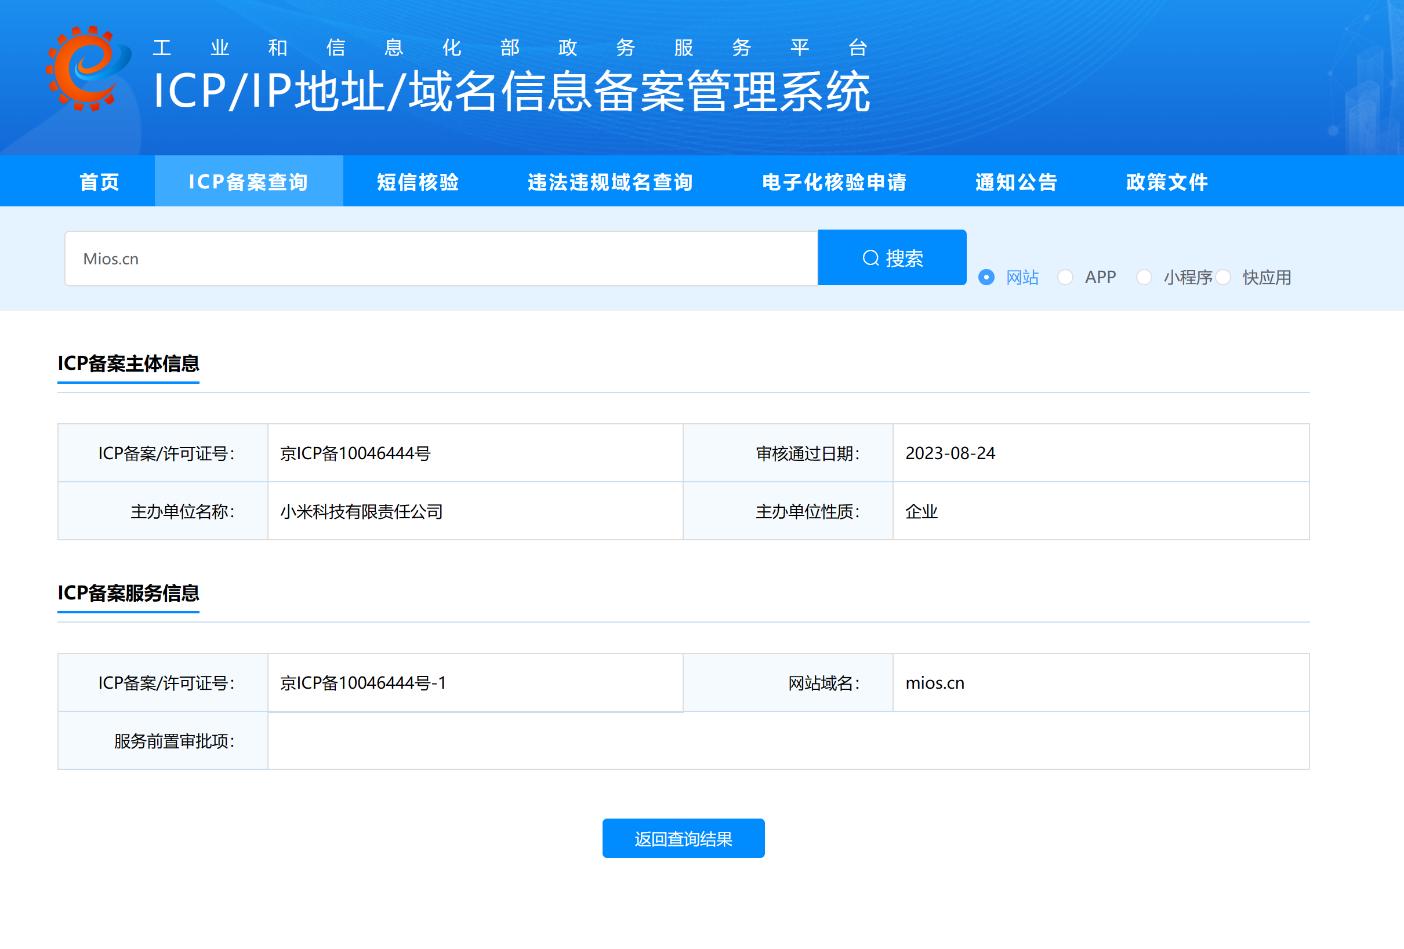
Task: Click the ICP/IP地址/域名信息备案管理系统 title
Action: tap(511, 92)
